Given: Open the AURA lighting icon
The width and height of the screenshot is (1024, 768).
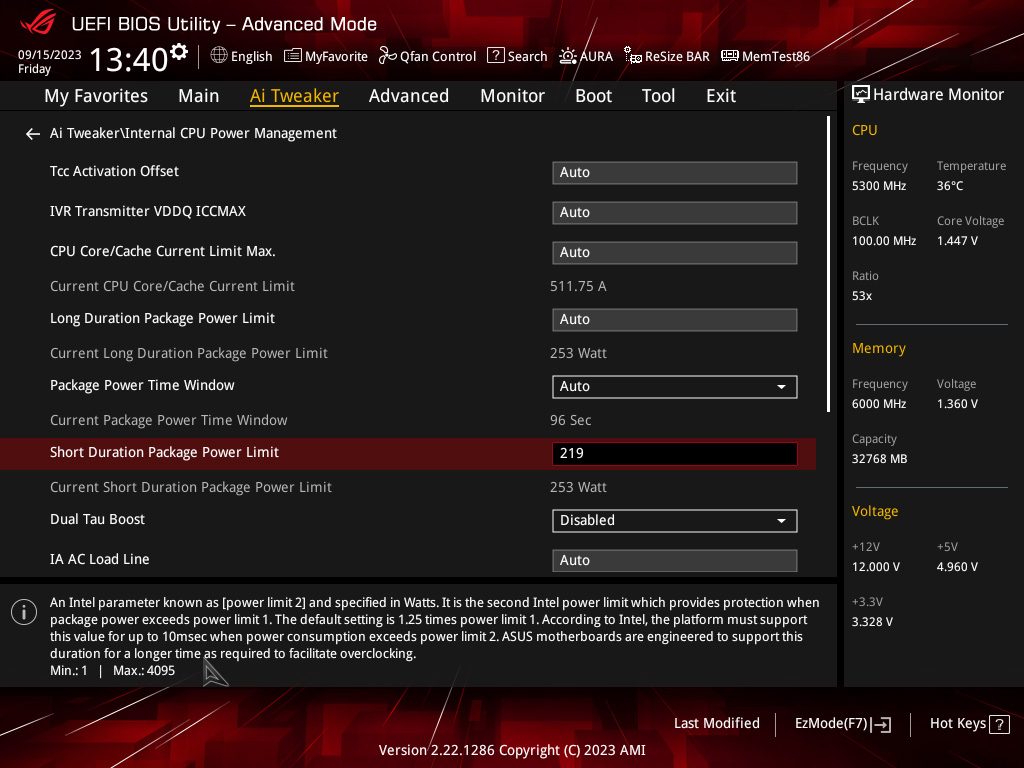Looking at the screenshot, I should [x=568, y=56].
